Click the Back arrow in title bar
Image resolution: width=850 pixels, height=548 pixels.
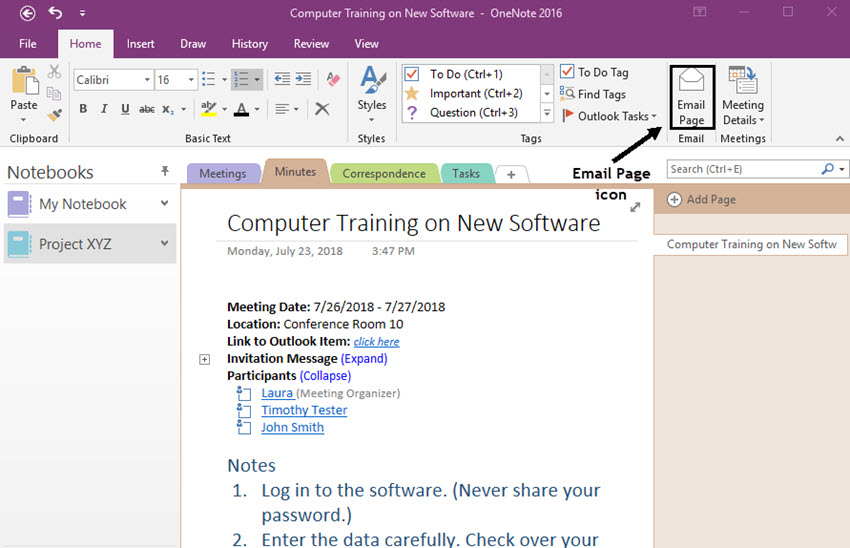(x=28, y=13)
